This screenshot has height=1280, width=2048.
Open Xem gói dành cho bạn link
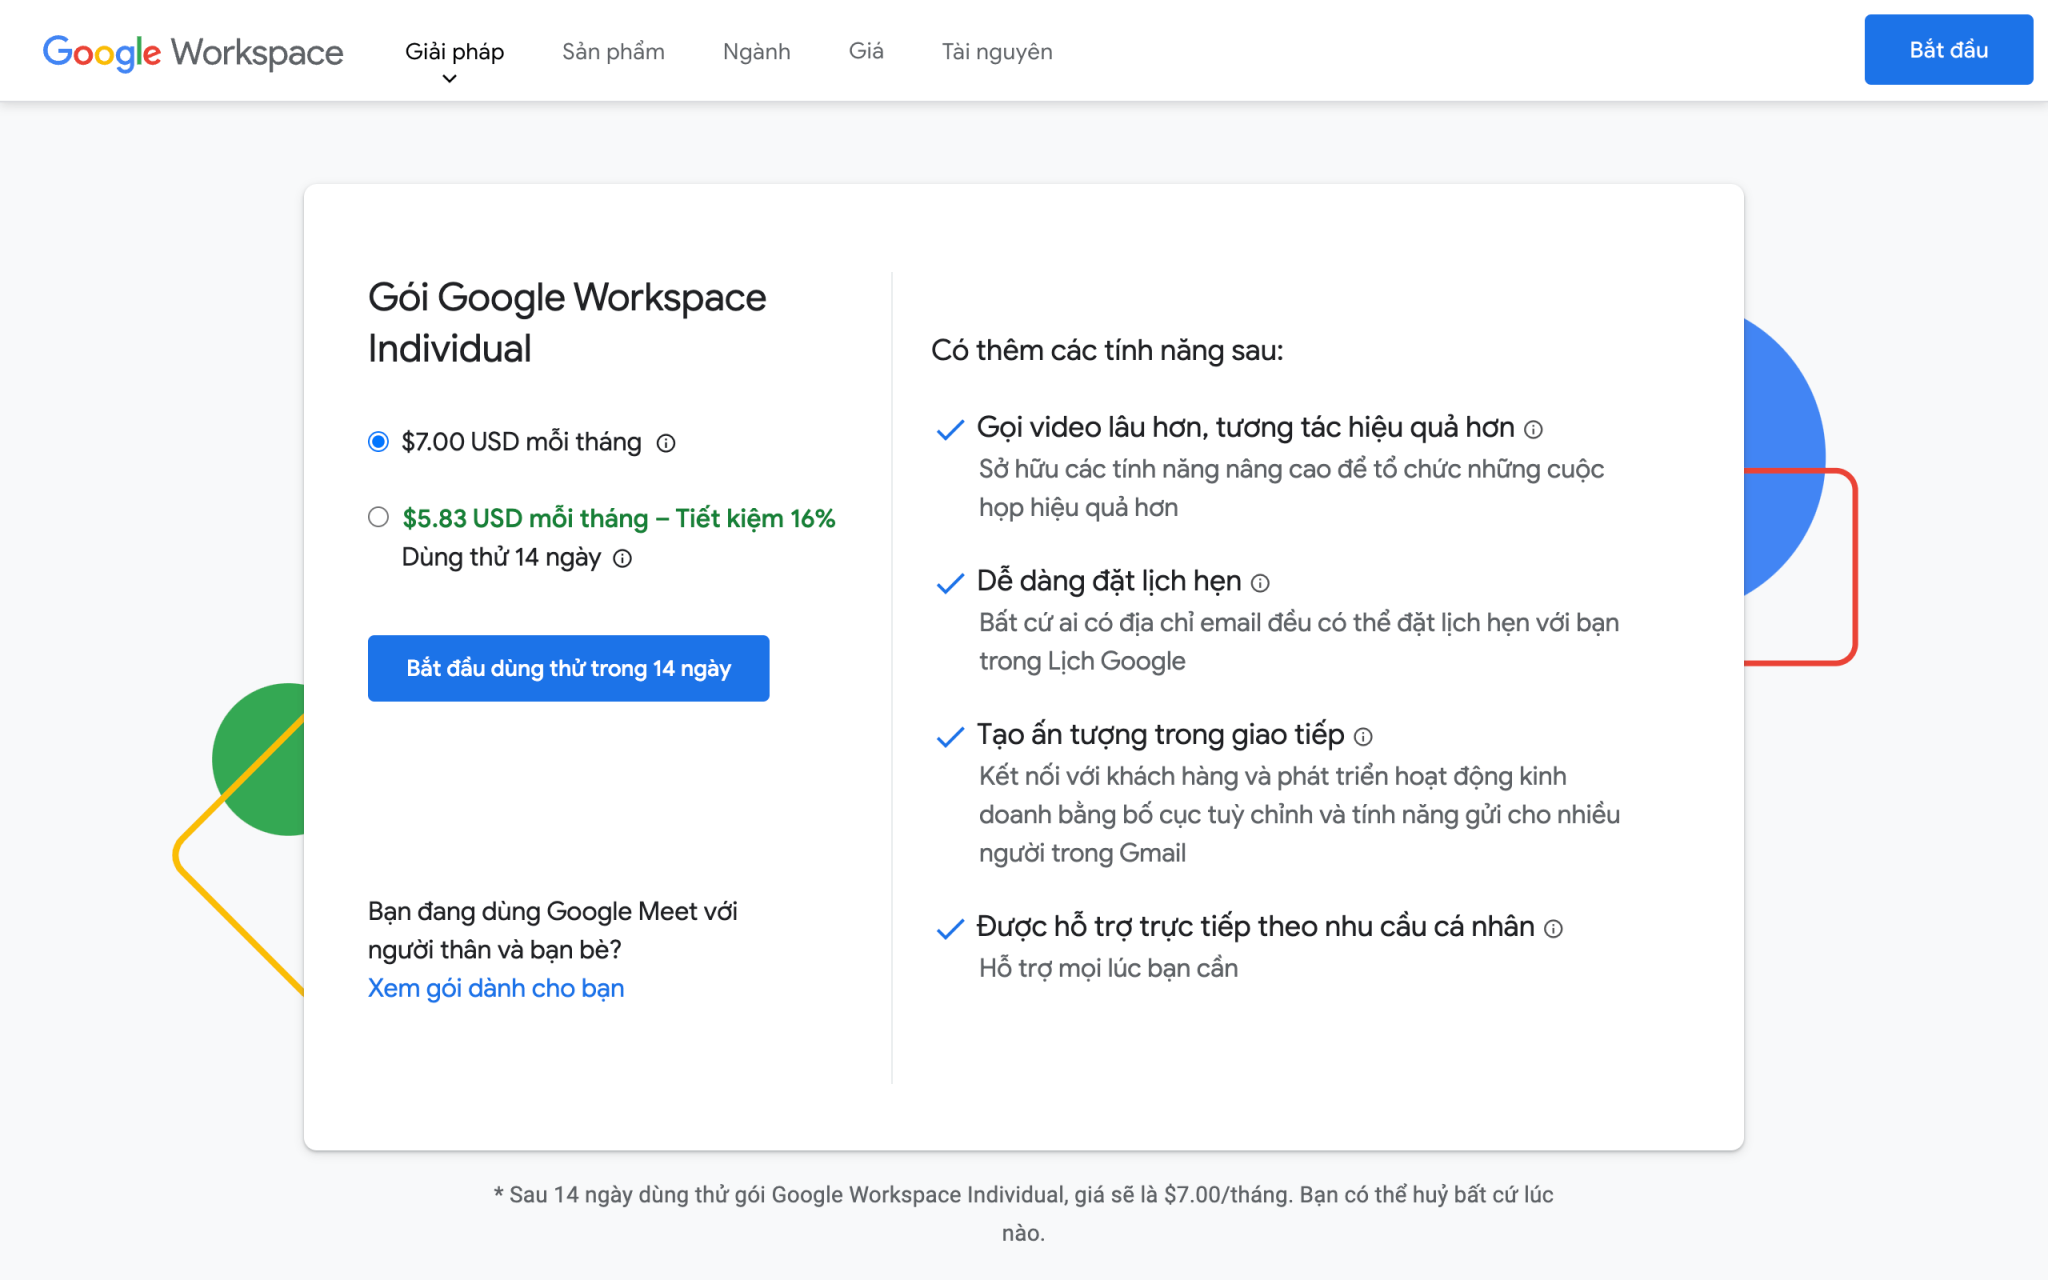tap(495, 988)
